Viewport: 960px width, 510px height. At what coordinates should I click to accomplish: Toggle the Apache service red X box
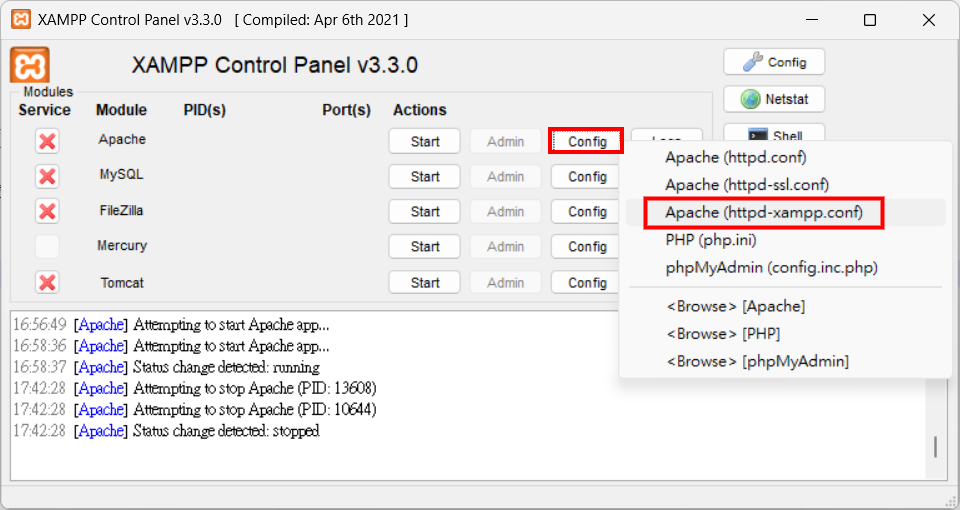pos(47,141)
